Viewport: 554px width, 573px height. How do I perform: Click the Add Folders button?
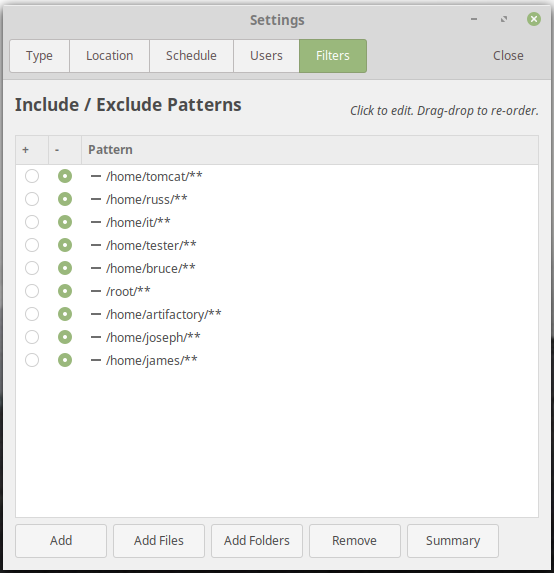(x=257, y=541)
